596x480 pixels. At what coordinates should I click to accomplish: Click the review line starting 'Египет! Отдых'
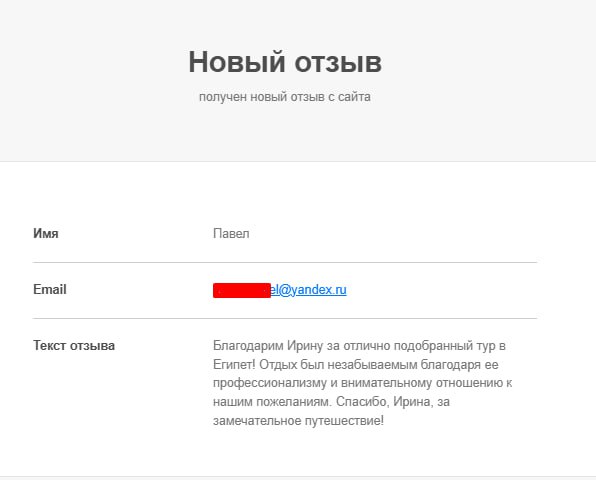pos(355,364)
